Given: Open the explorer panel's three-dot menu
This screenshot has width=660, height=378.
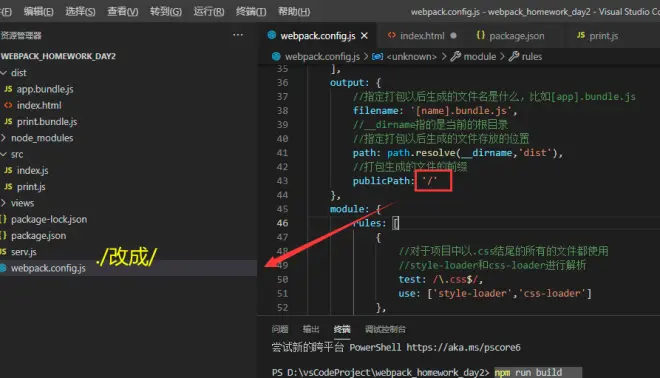Looking at the screenshot, I should pos(238,35).
